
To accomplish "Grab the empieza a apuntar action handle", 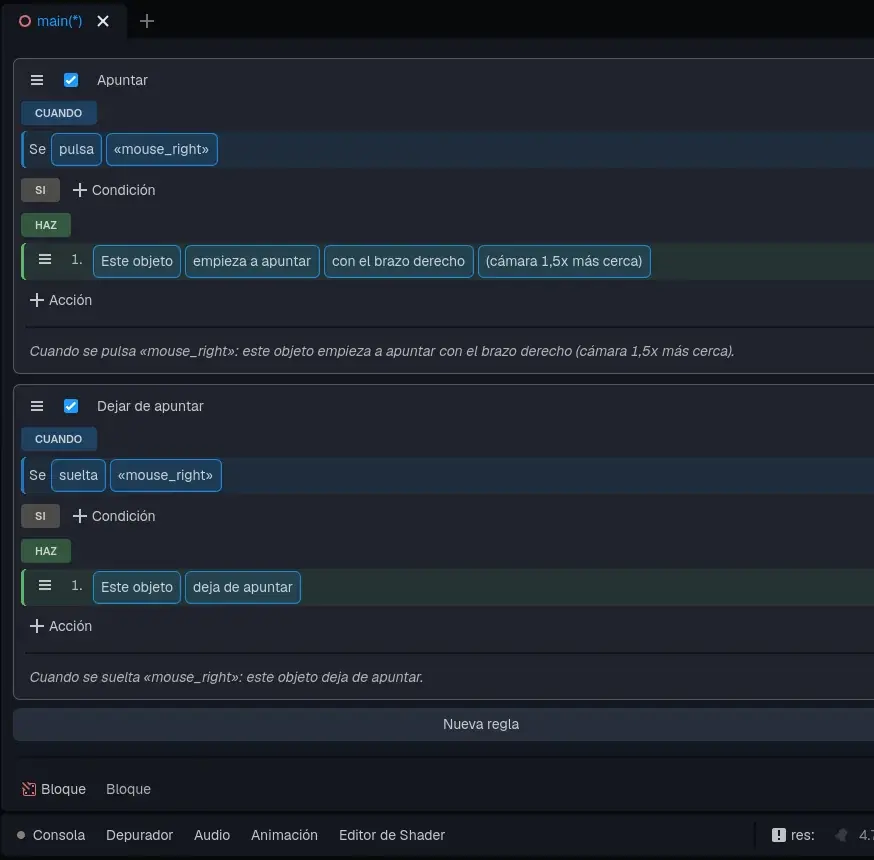I will pos(45,259).
